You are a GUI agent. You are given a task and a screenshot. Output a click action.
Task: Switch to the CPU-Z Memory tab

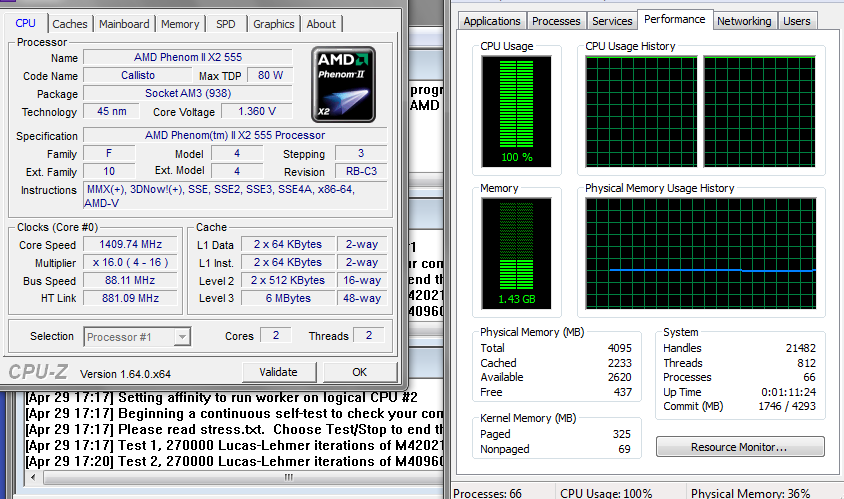[180, 24]
